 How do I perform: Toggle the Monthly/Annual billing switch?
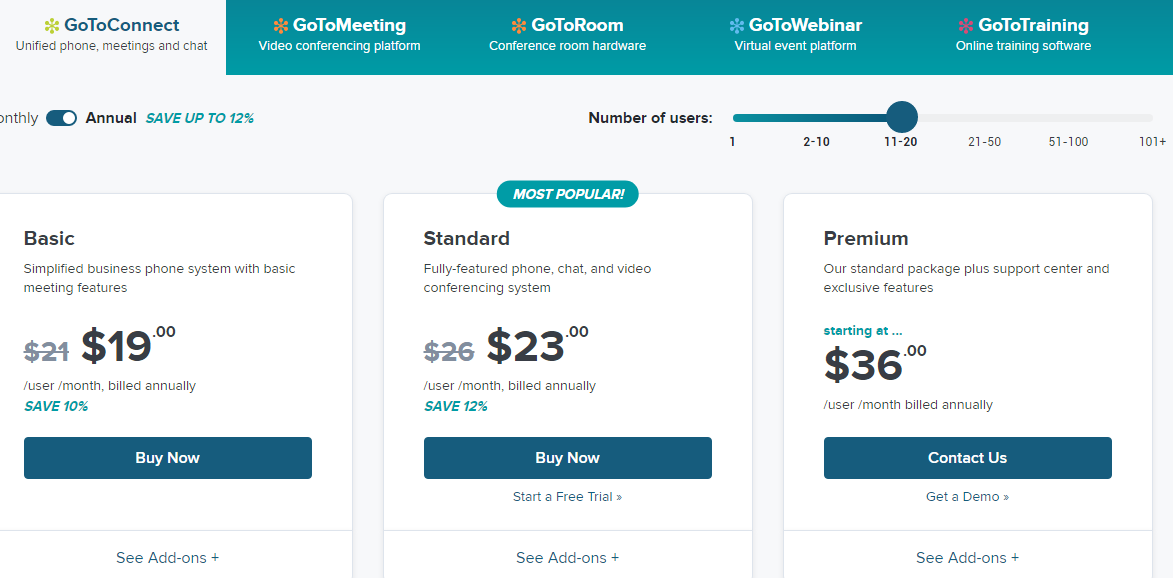coord(62,118)
